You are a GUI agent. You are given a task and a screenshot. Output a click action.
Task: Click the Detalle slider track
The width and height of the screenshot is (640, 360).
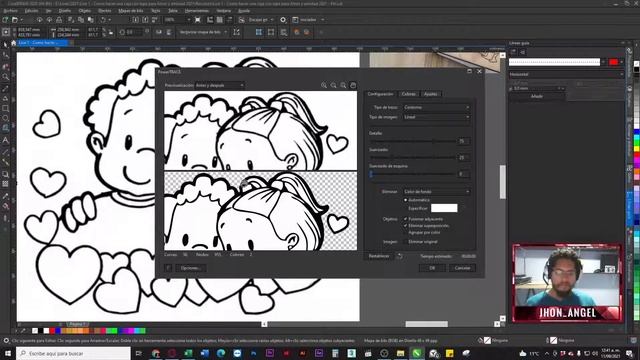click(412, 141)
